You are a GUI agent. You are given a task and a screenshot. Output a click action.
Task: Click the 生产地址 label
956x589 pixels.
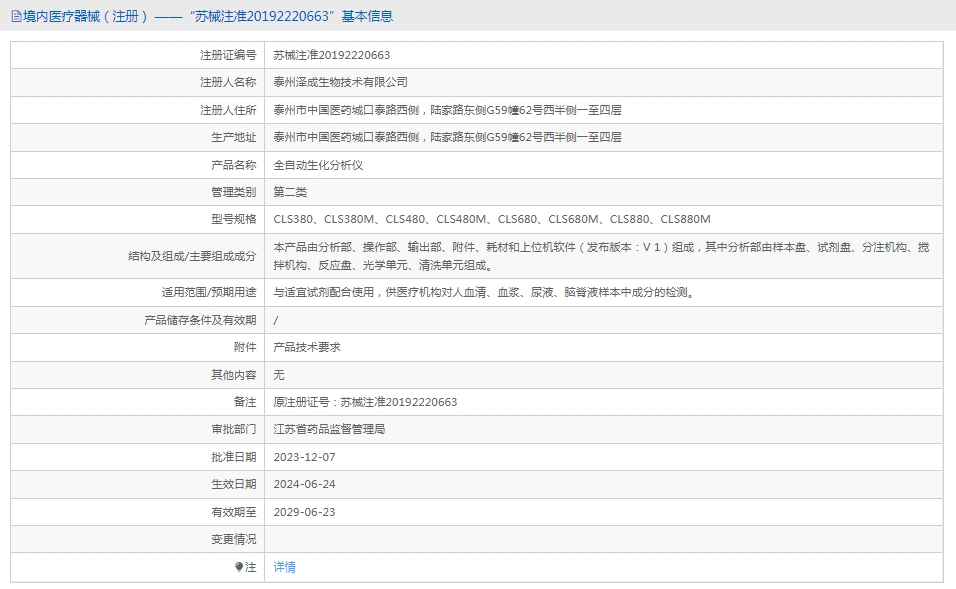[x=234, y=137]
